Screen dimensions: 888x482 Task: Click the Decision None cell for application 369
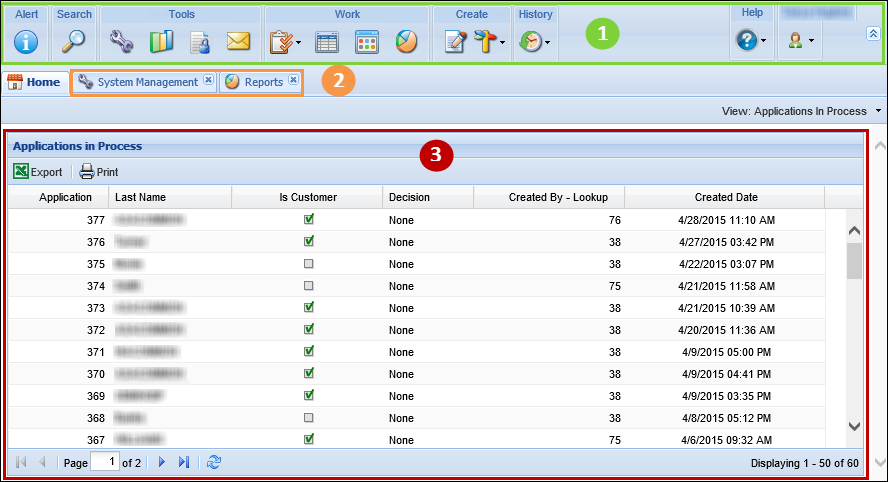[x=428, y=396]
